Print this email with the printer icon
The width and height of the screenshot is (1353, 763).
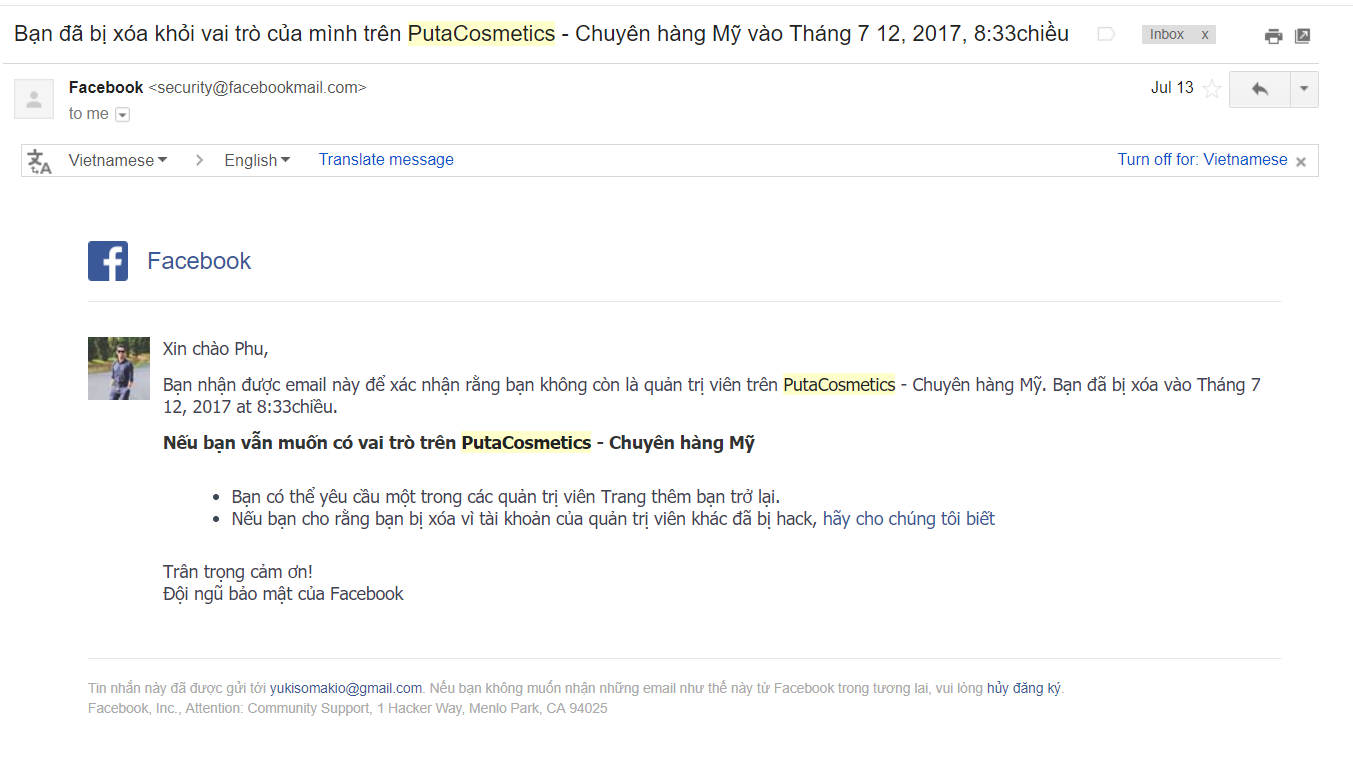point(1273,36)
